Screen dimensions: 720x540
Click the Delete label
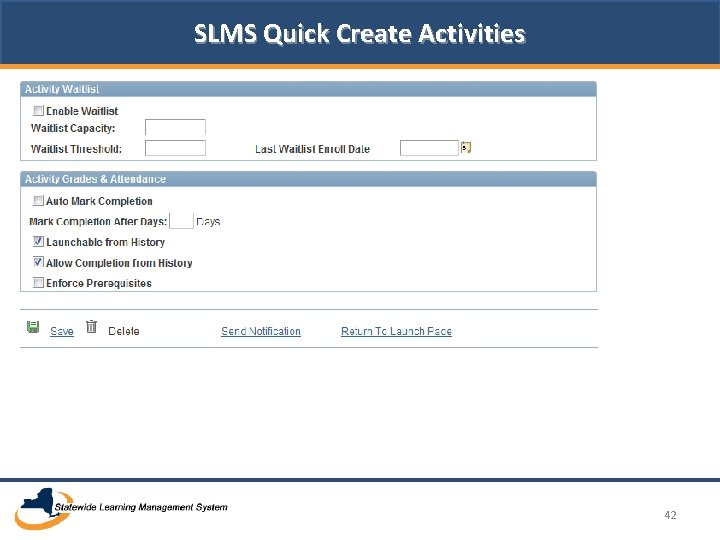(x=124, y=331)
